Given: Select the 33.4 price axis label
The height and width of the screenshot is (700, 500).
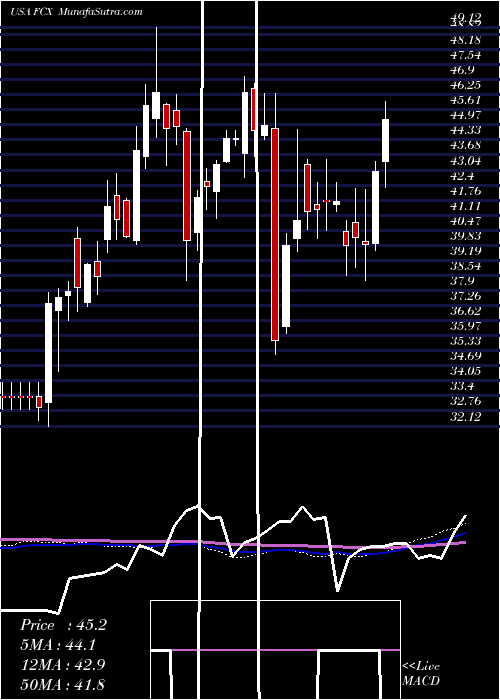Looking at the screenshot, I should 463,387.
